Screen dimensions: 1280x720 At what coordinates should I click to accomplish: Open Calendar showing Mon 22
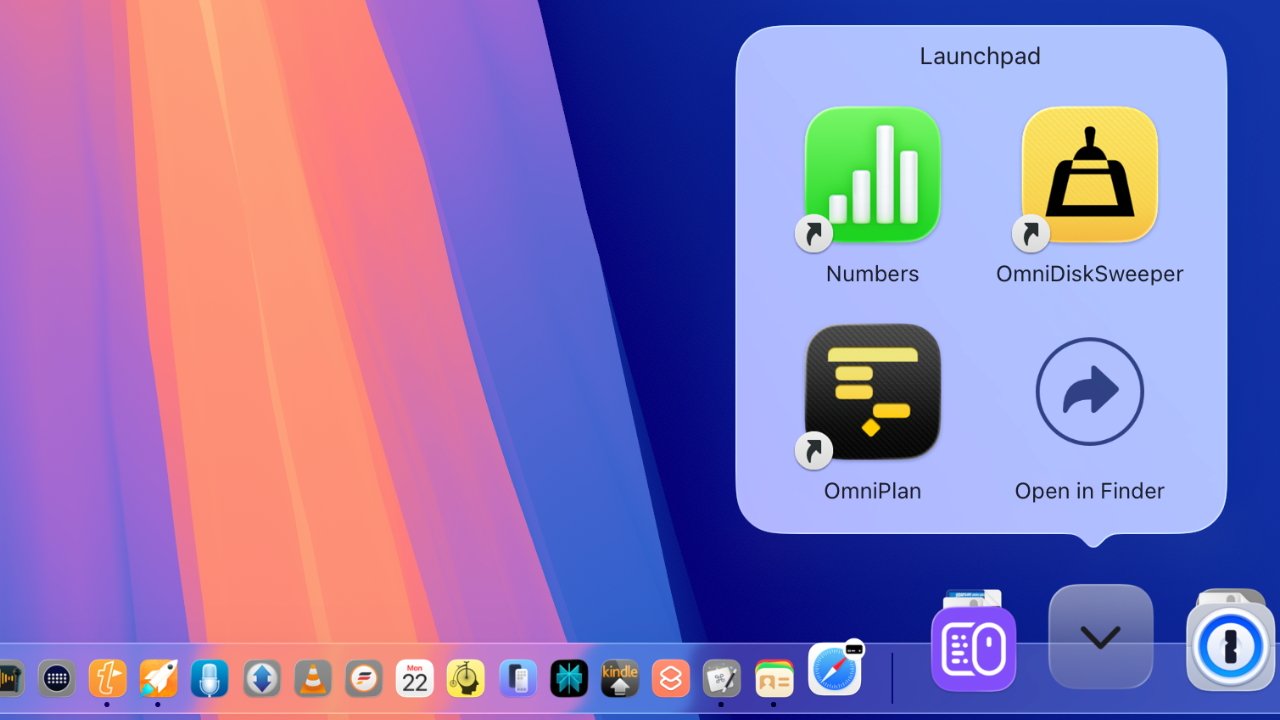coord(415,678)
